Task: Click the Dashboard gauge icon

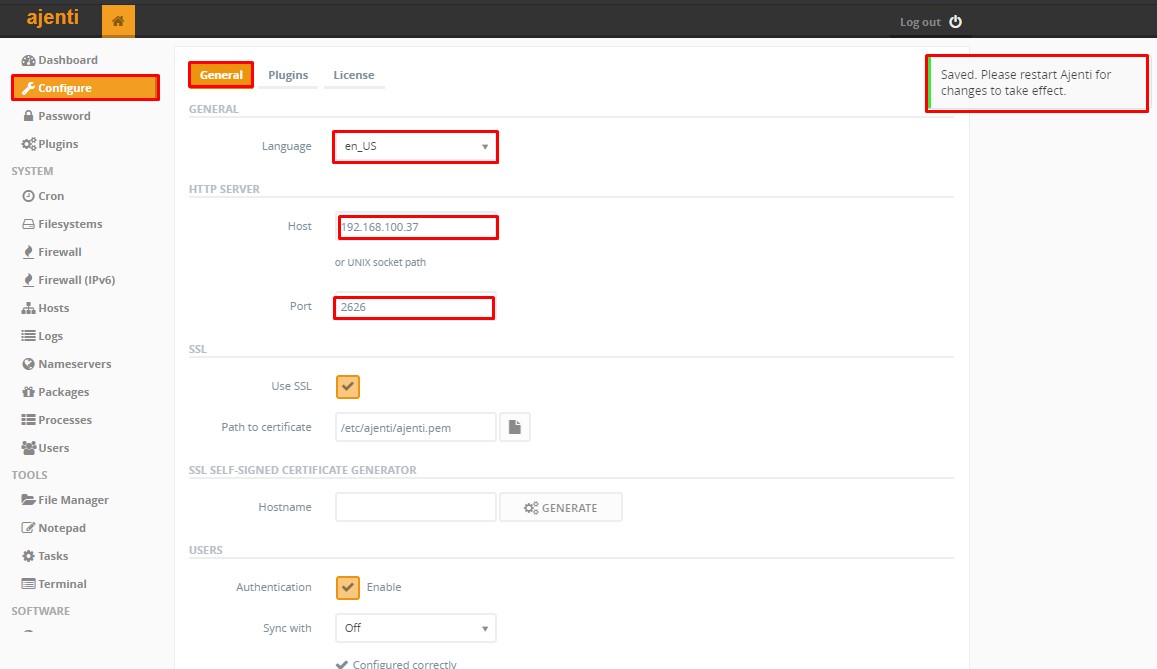Action: click(28, 60)
